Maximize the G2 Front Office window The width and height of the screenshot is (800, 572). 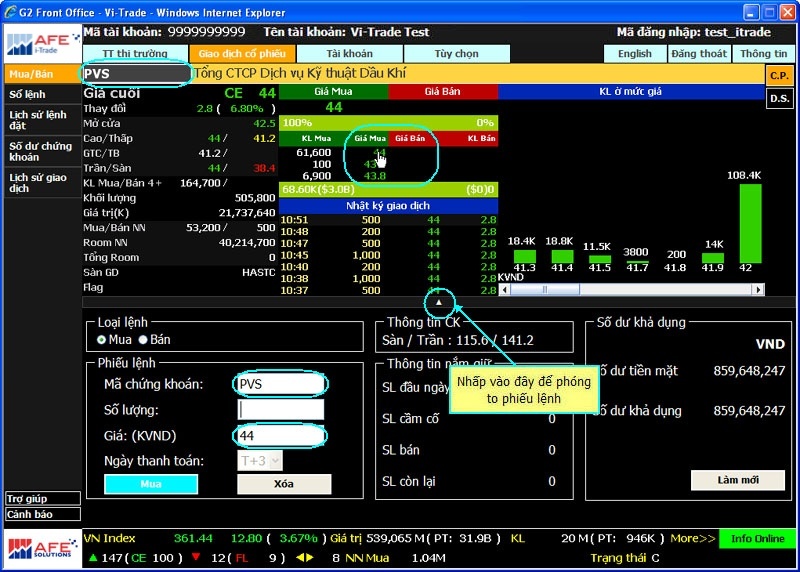pos(769,12)
